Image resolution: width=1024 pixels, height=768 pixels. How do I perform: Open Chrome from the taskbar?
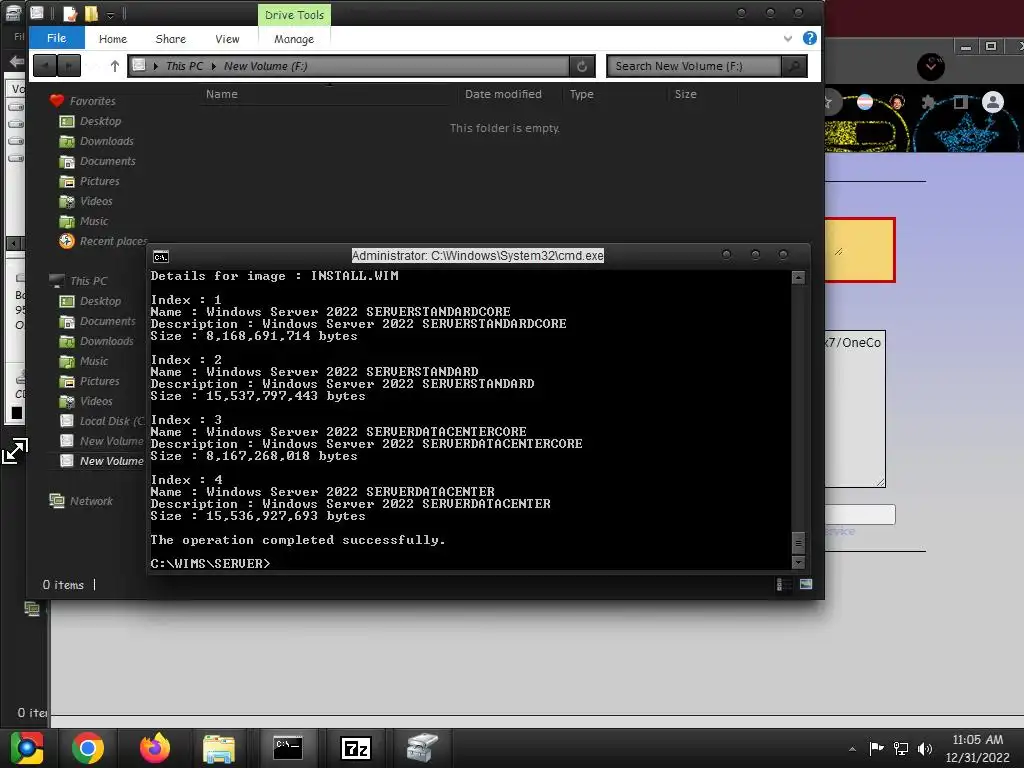pos(88,748)
